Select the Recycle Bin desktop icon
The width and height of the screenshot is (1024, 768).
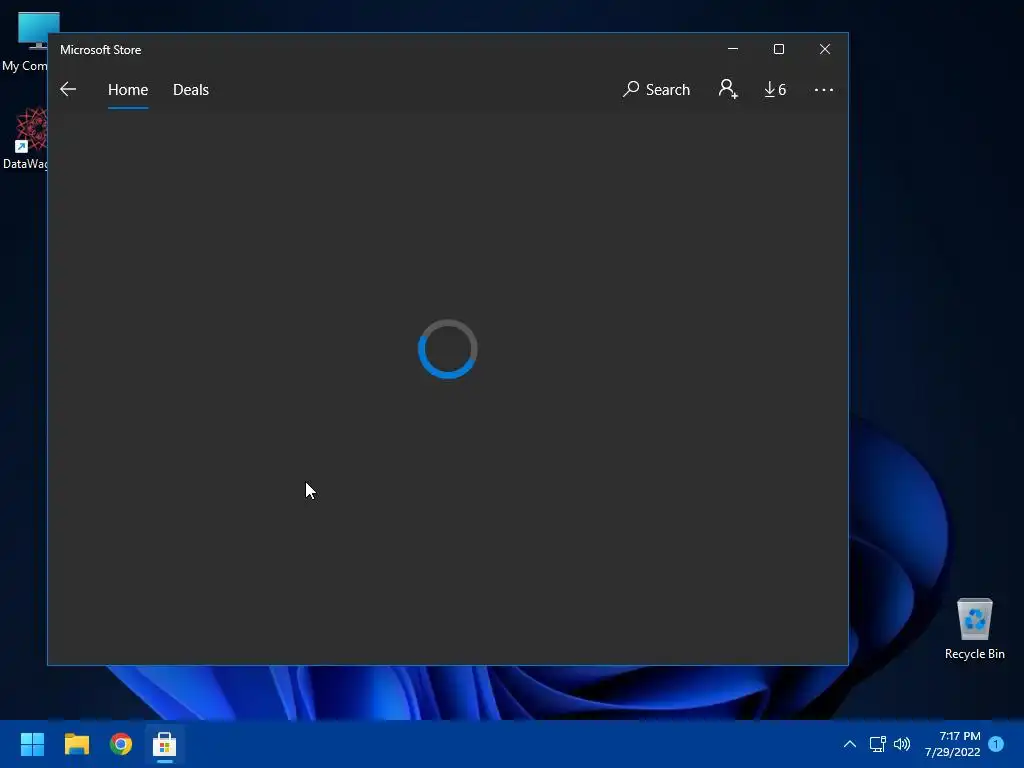click(974, 629)
